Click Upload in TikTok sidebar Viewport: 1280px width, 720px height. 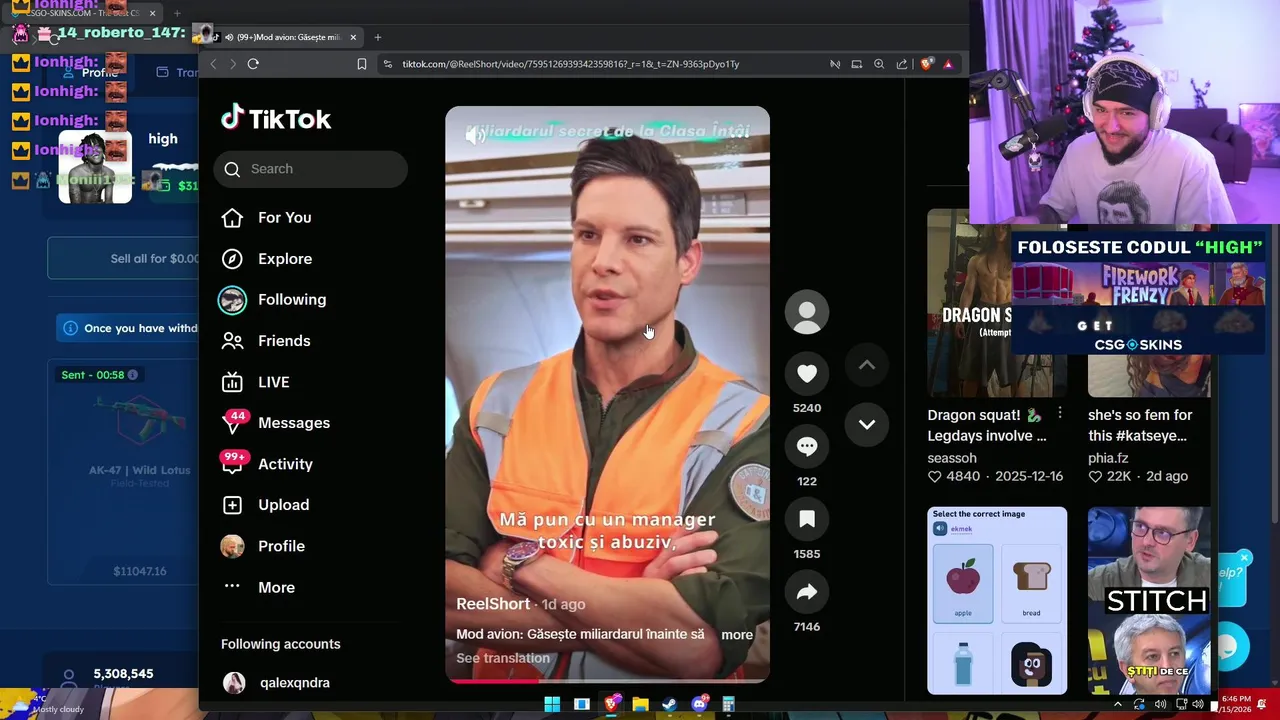(x=265, y=505)
